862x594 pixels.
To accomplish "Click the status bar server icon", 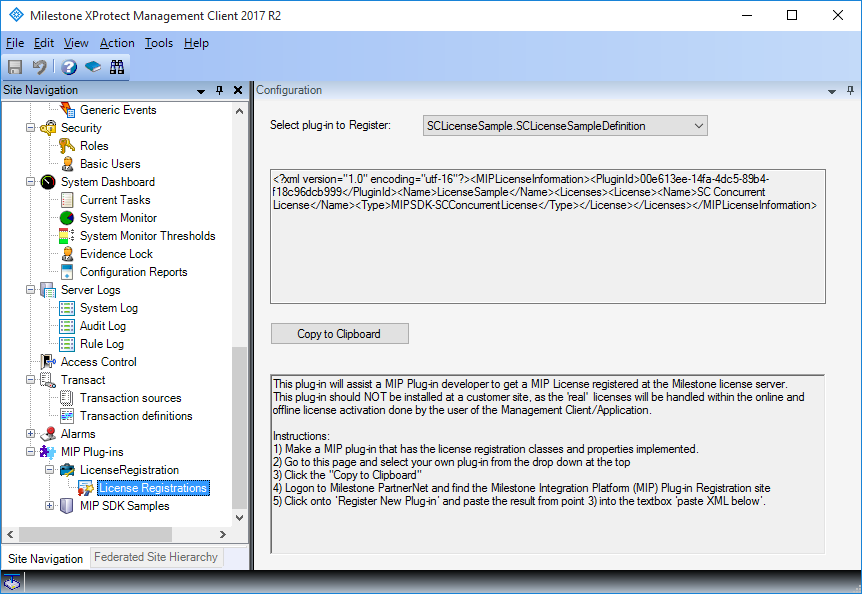I will click(x=12, y=582).
